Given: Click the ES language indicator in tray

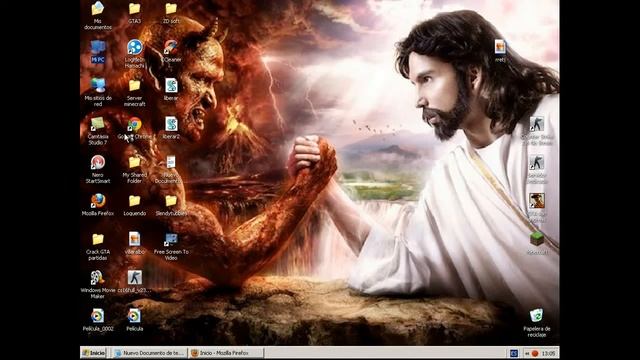Looking at the screenshot, I should click(513, 353).
